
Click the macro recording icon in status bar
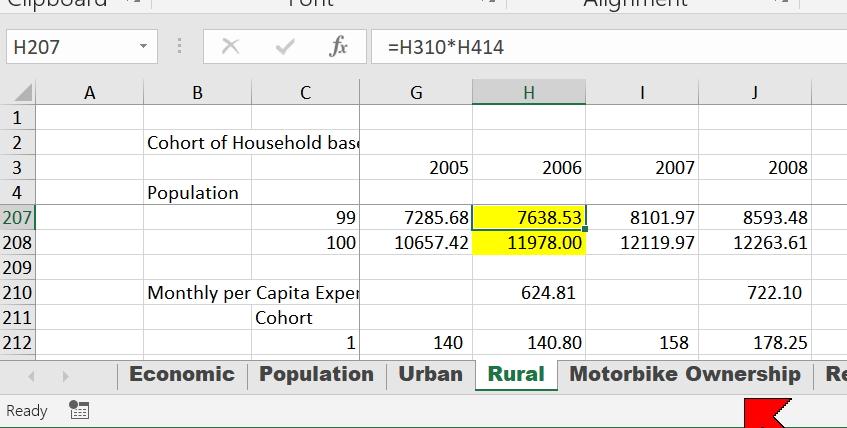click(79, 411)
